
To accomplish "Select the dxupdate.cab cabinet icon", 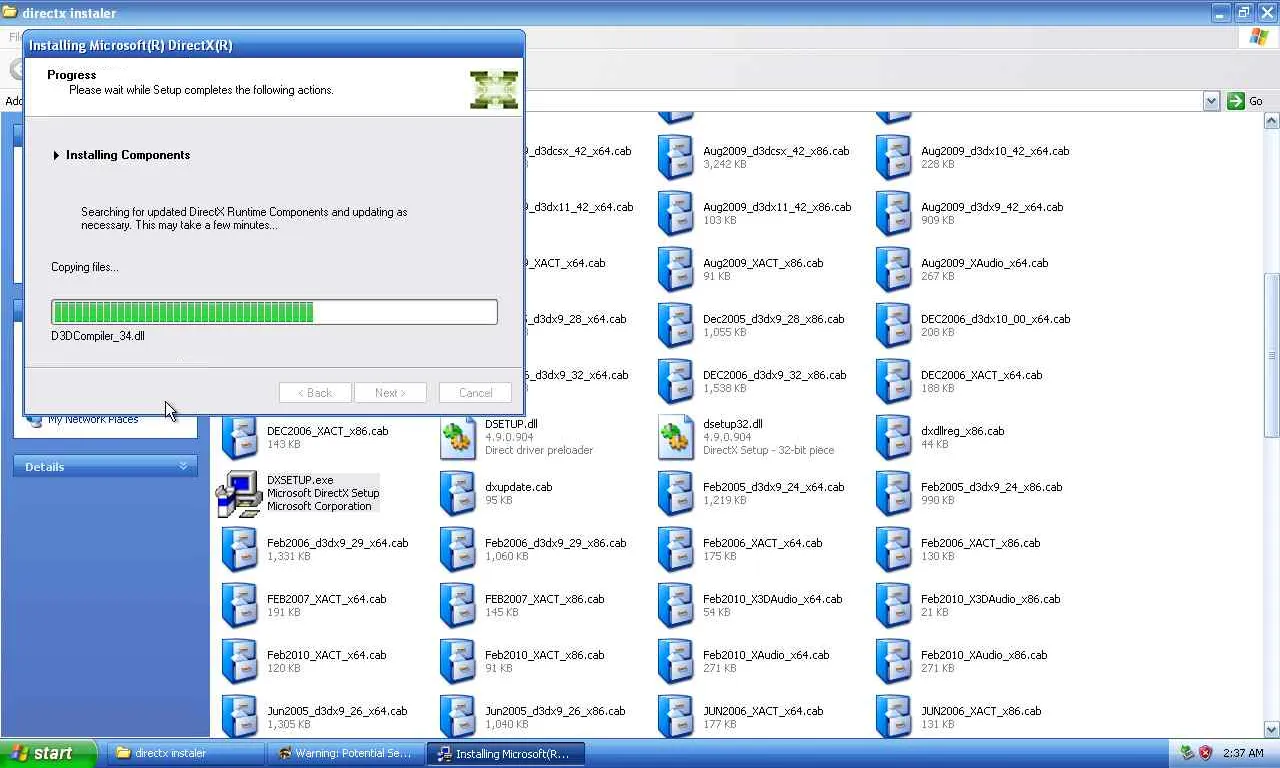I will point(458,493).
